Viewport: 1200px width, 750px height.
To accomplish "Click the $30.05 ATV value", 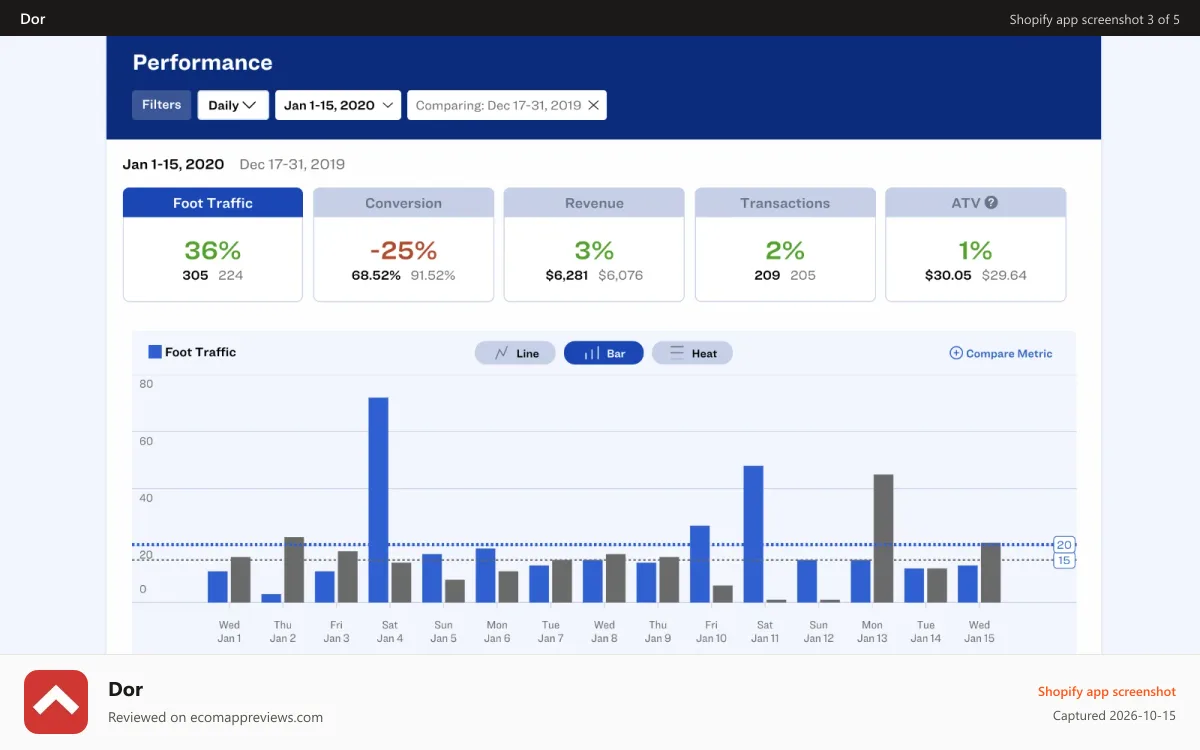I will [x=948, y=275].
